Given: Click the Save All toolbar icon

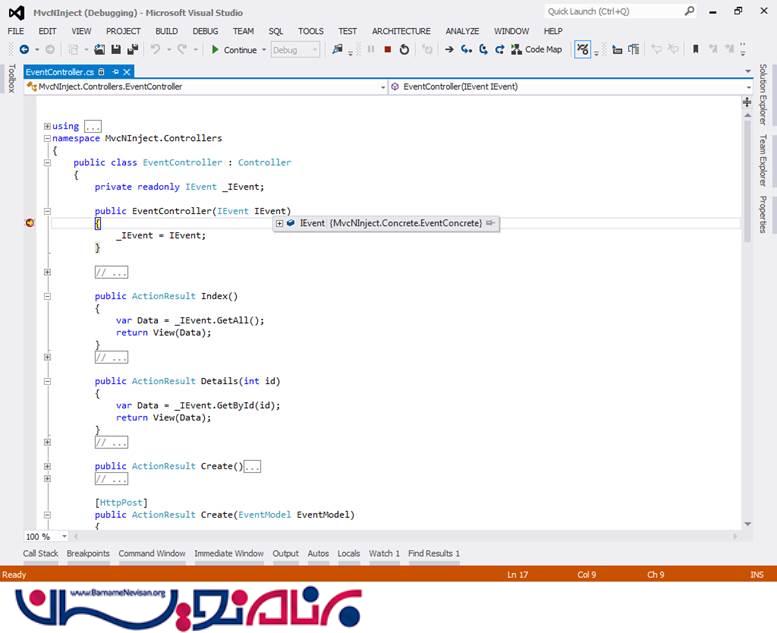Looking at the screenshot, I should [x=132, y=49].
